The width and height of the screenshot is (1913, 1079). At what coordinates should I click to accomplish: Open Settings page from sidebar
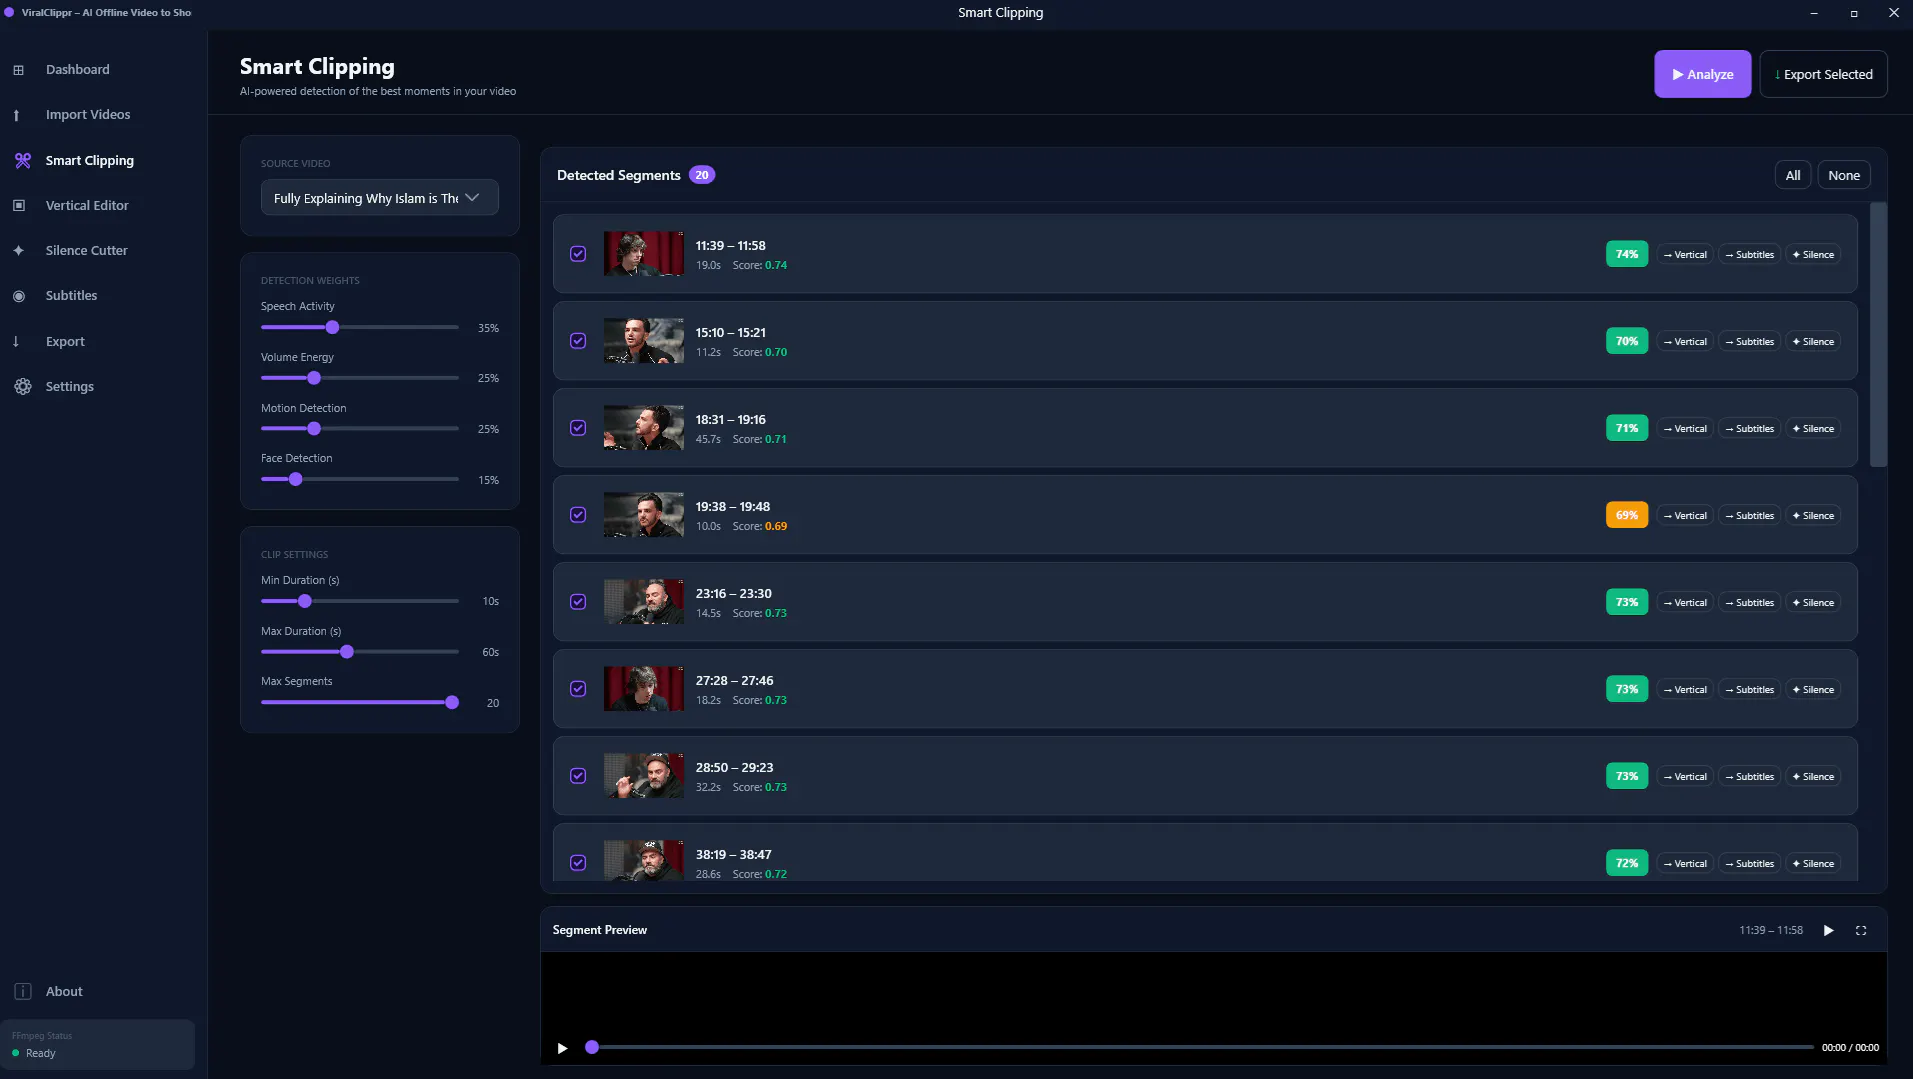[69, 386]
